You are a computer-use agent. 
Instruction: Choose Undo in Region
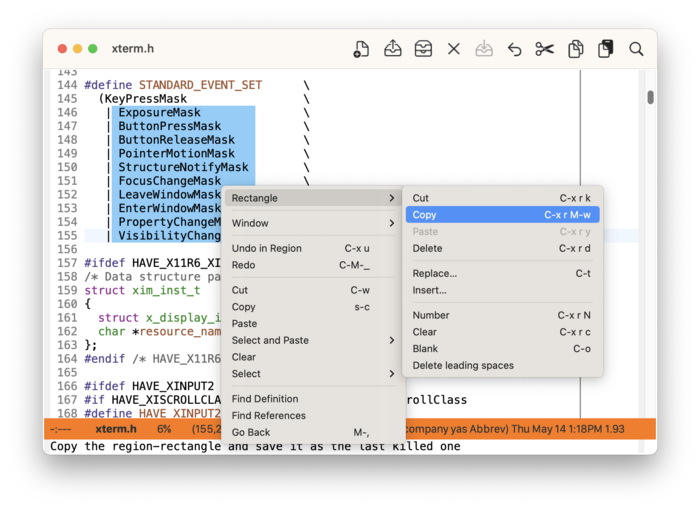click(x=312, y=248)
